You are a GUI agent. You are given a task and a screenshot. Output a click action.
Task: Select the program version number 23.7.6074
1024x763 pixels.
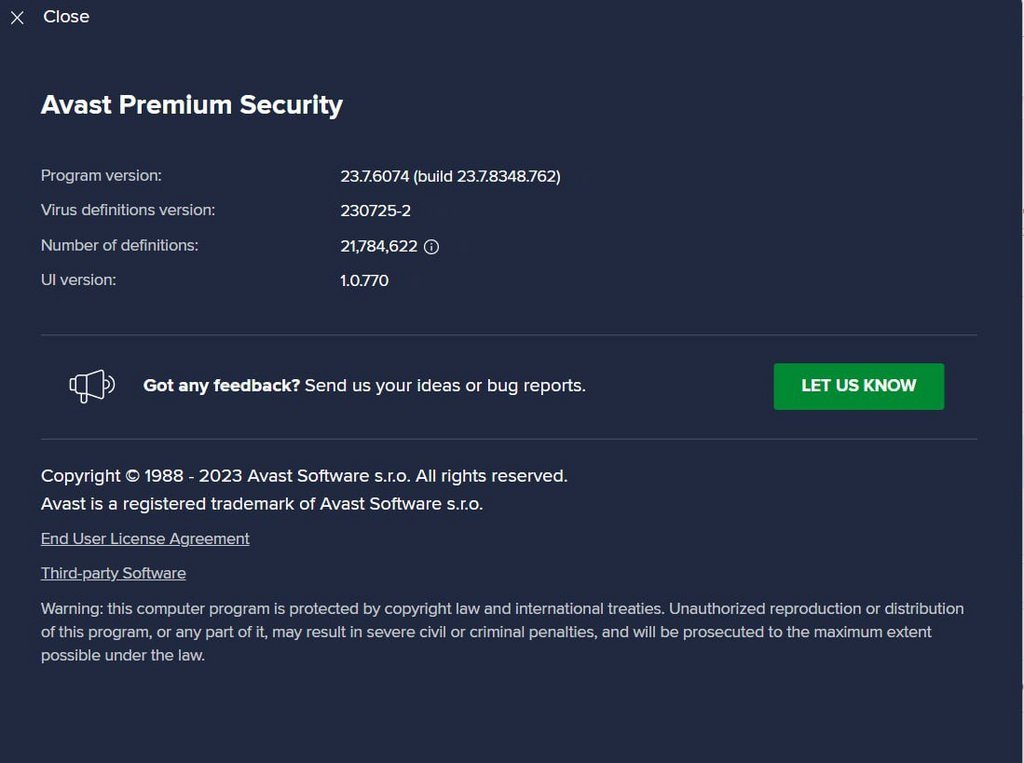[x=374, y=176]
